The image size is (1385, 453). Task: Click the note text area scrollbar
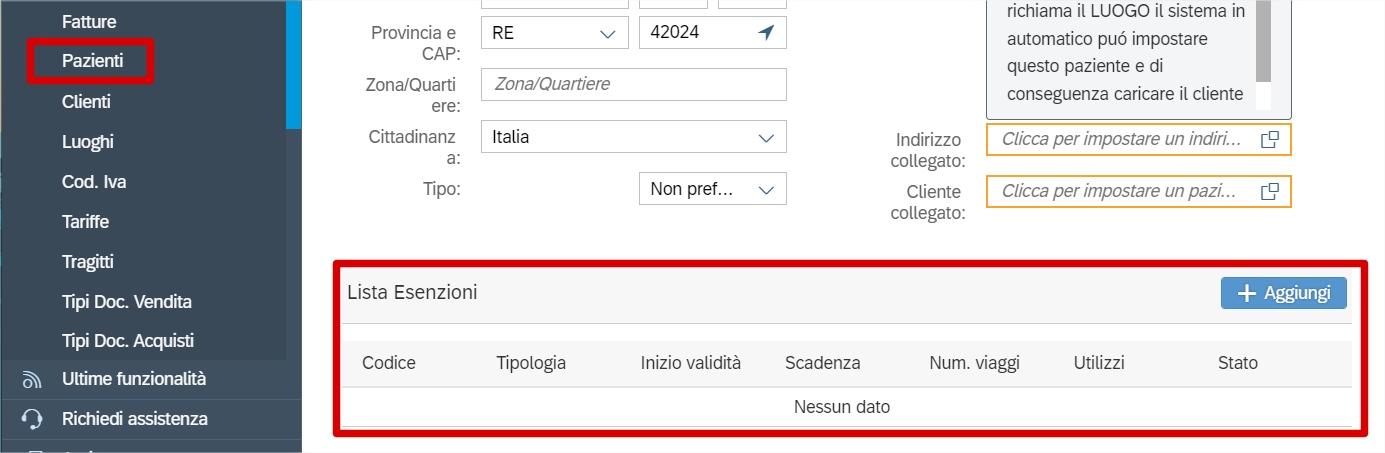pos(1263,40)
